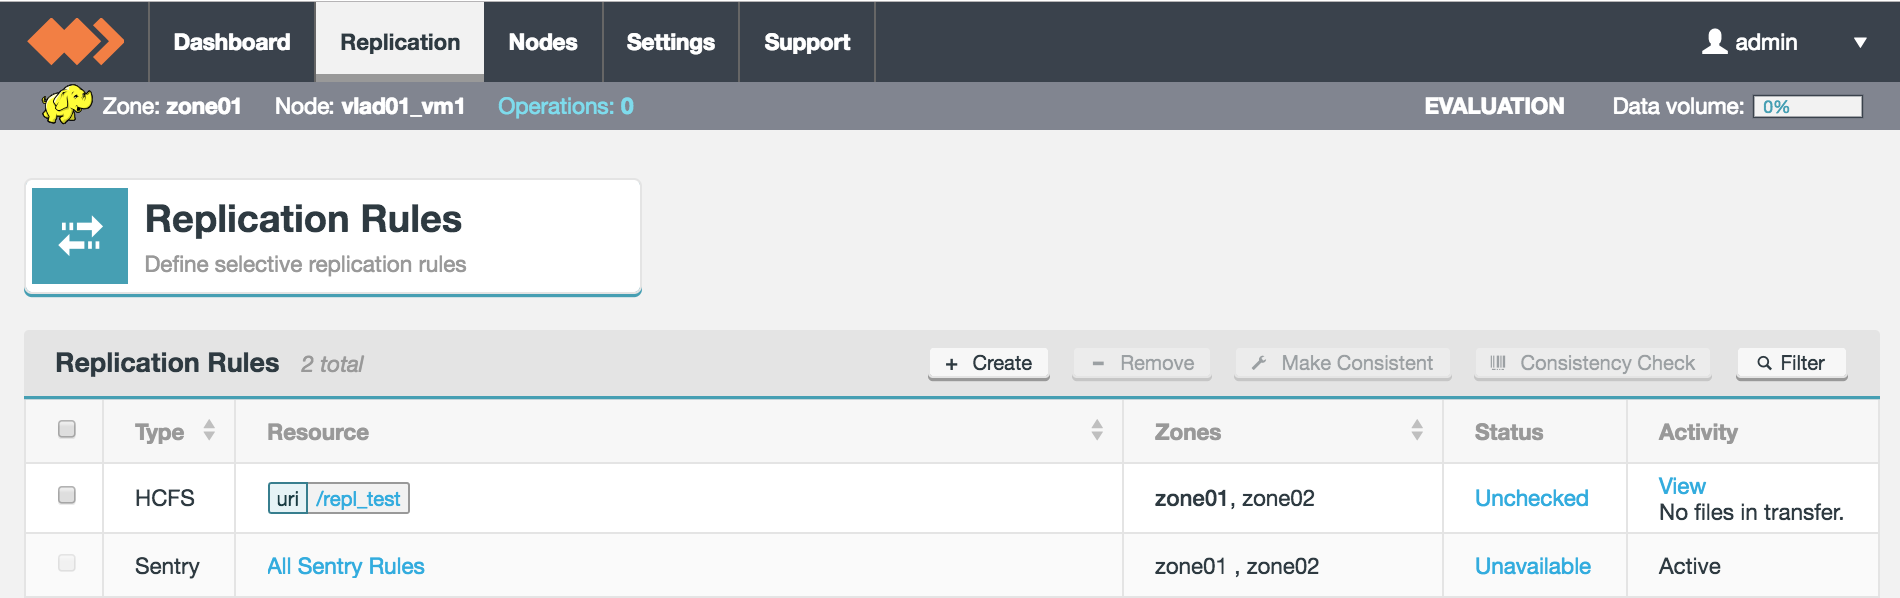Click the admin user silhouette icon
Viewport: 1900px width, 598px height.
[1715, 41]
